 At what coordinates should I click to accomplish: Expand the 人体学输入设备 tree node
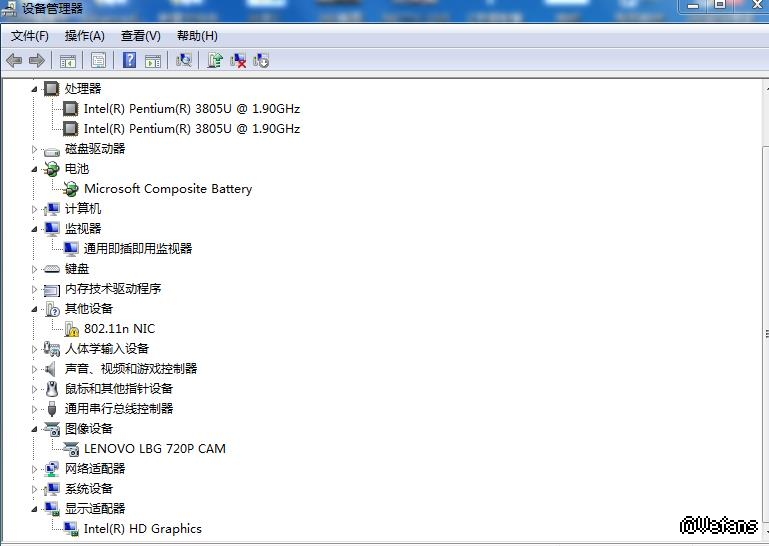click(x=34, y=349)
